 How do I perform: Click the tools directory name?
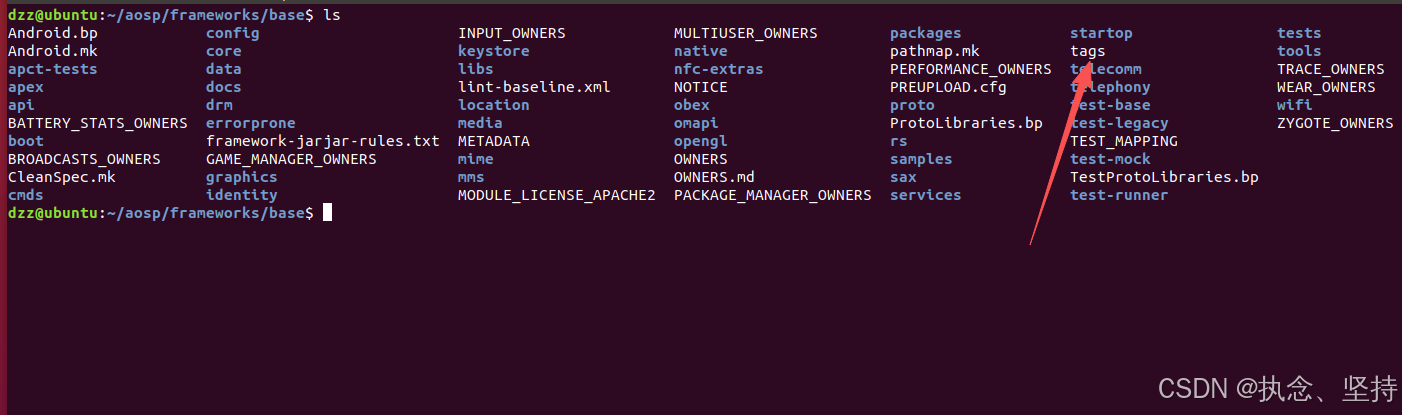1299,51
